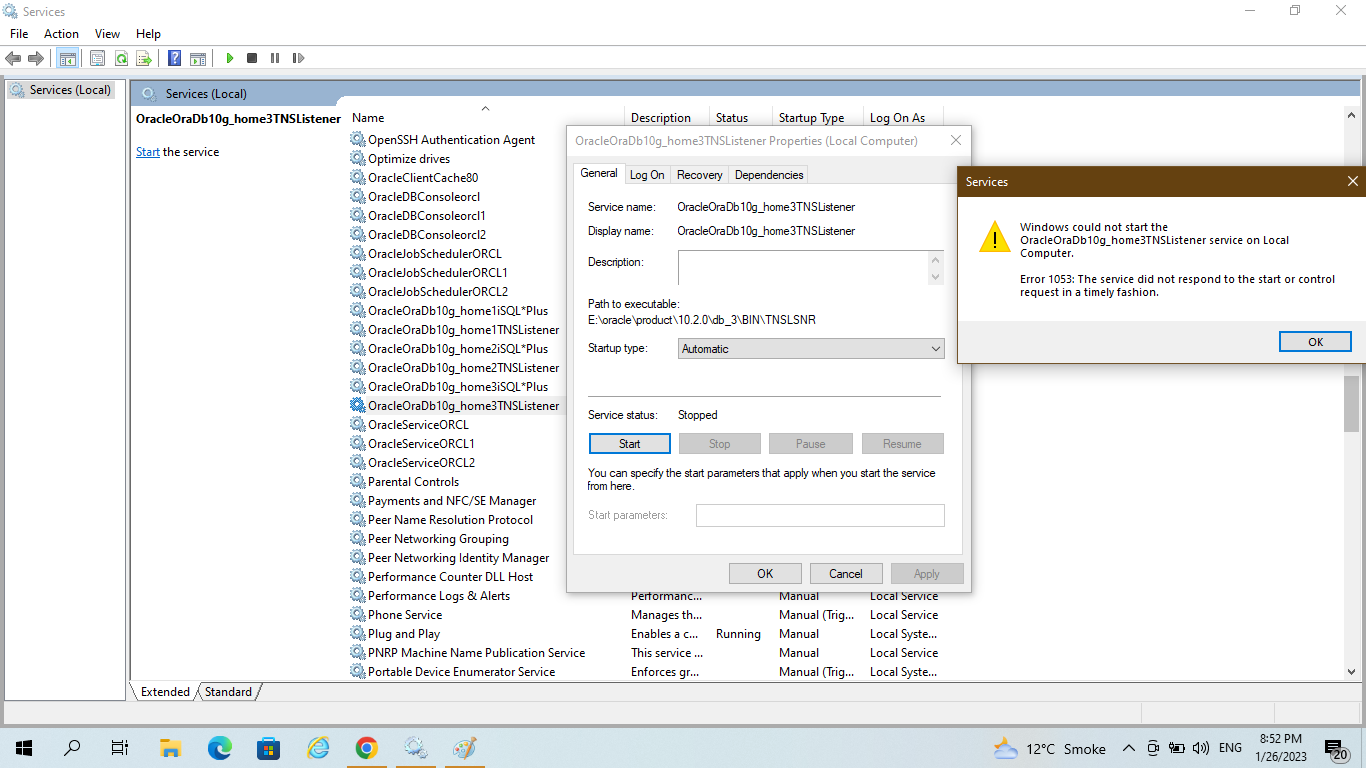Open Internet Explorer from taskbar
Viewport: 1366px width, 768px height.
tap(318, 747)
